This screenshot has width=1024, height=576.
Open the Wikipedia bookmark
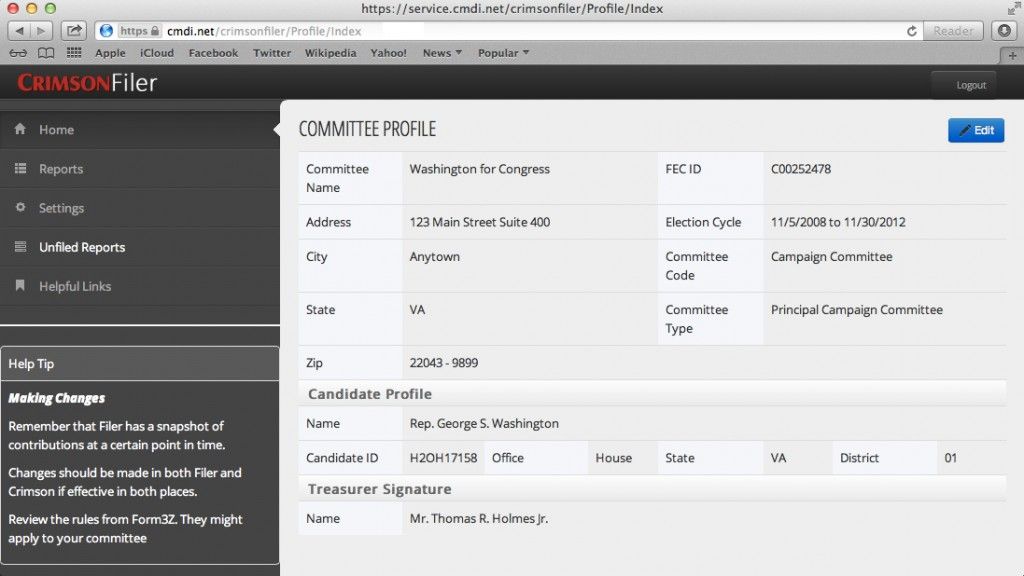point(330,53)
